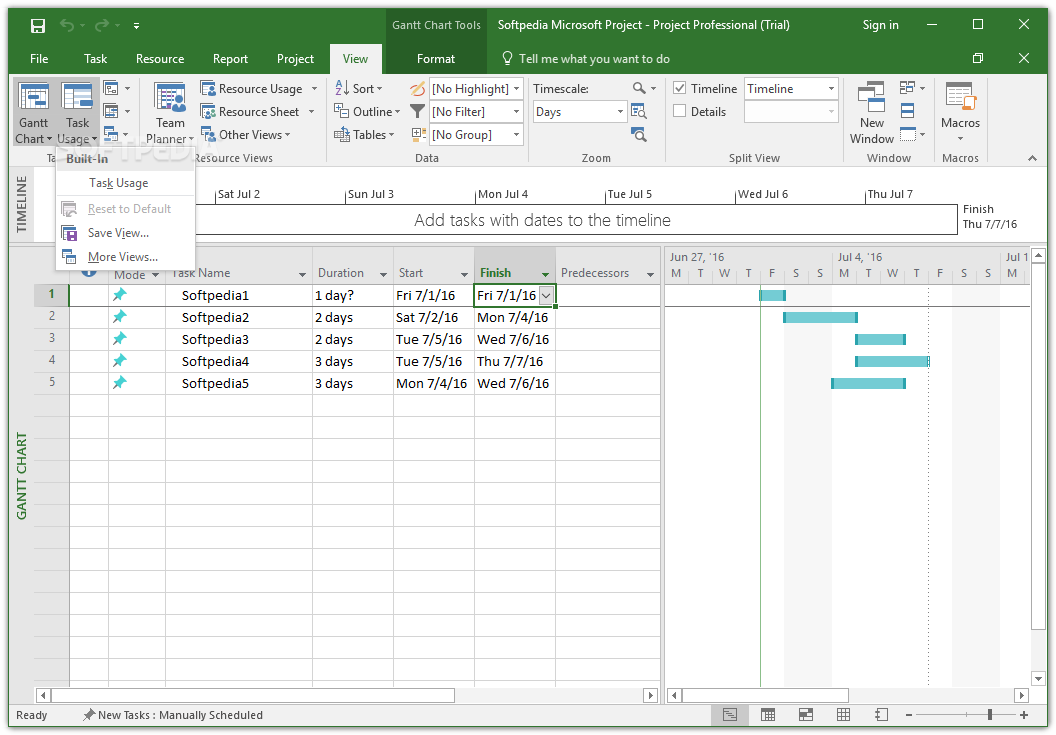Click the Hide window icon
The width and height of the screenshot is (1056, 735).
[x=908, y=134]
